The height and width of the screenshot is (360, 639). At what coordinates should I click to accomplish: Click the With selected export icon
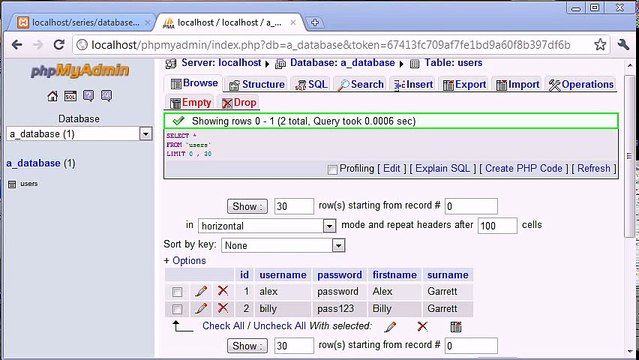(x=456, y=327)
